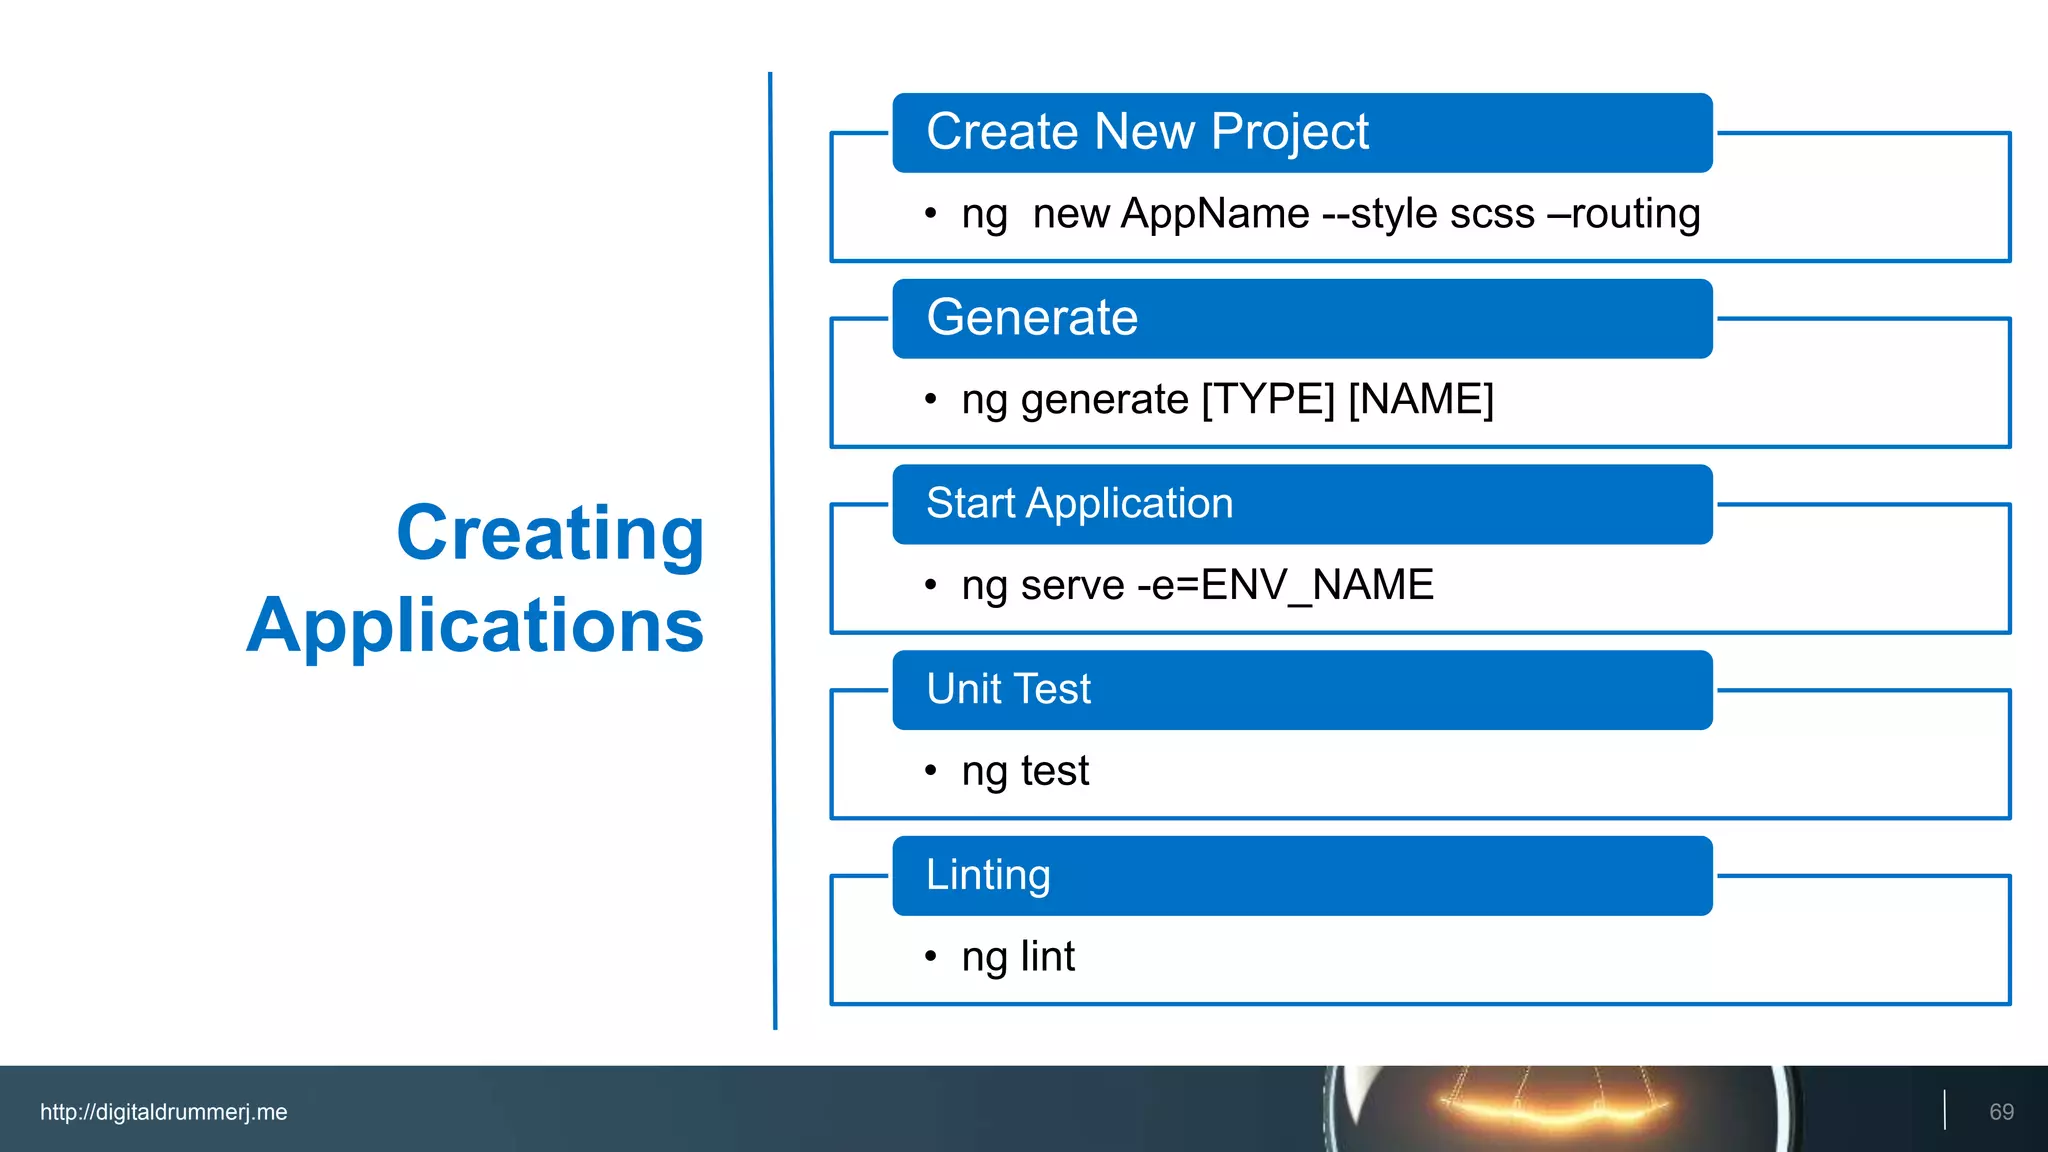This screenshot has height=1152, width=2048.
Task: Select the 'Linting' header box
Action: tap(1302, 876)
